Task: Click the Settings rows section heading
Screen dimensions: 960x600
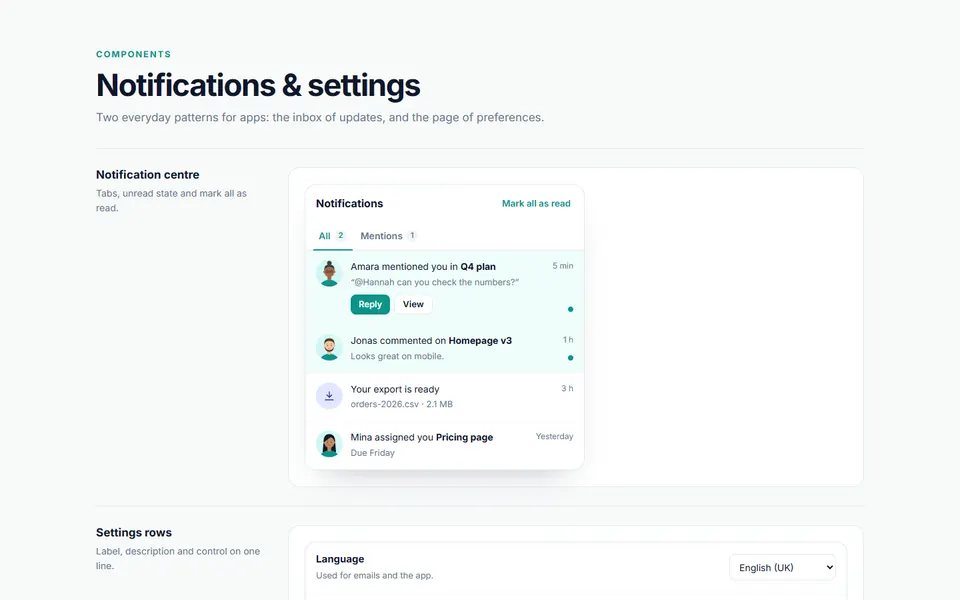Action: point(133,533)
